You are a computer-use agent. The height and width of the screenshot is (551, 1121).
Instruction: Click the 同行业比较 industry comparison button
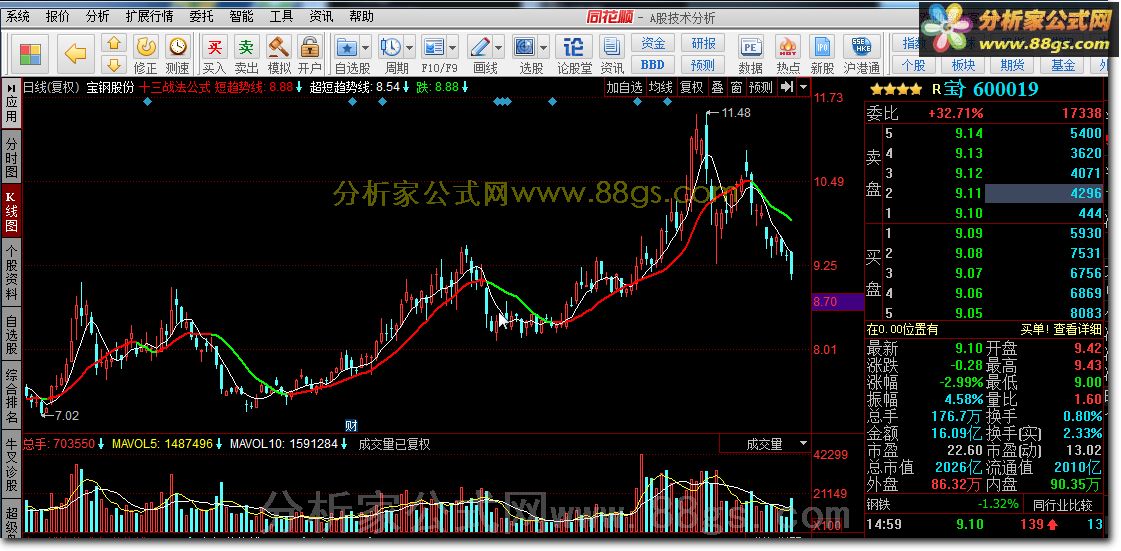(x=1063, y=505)
